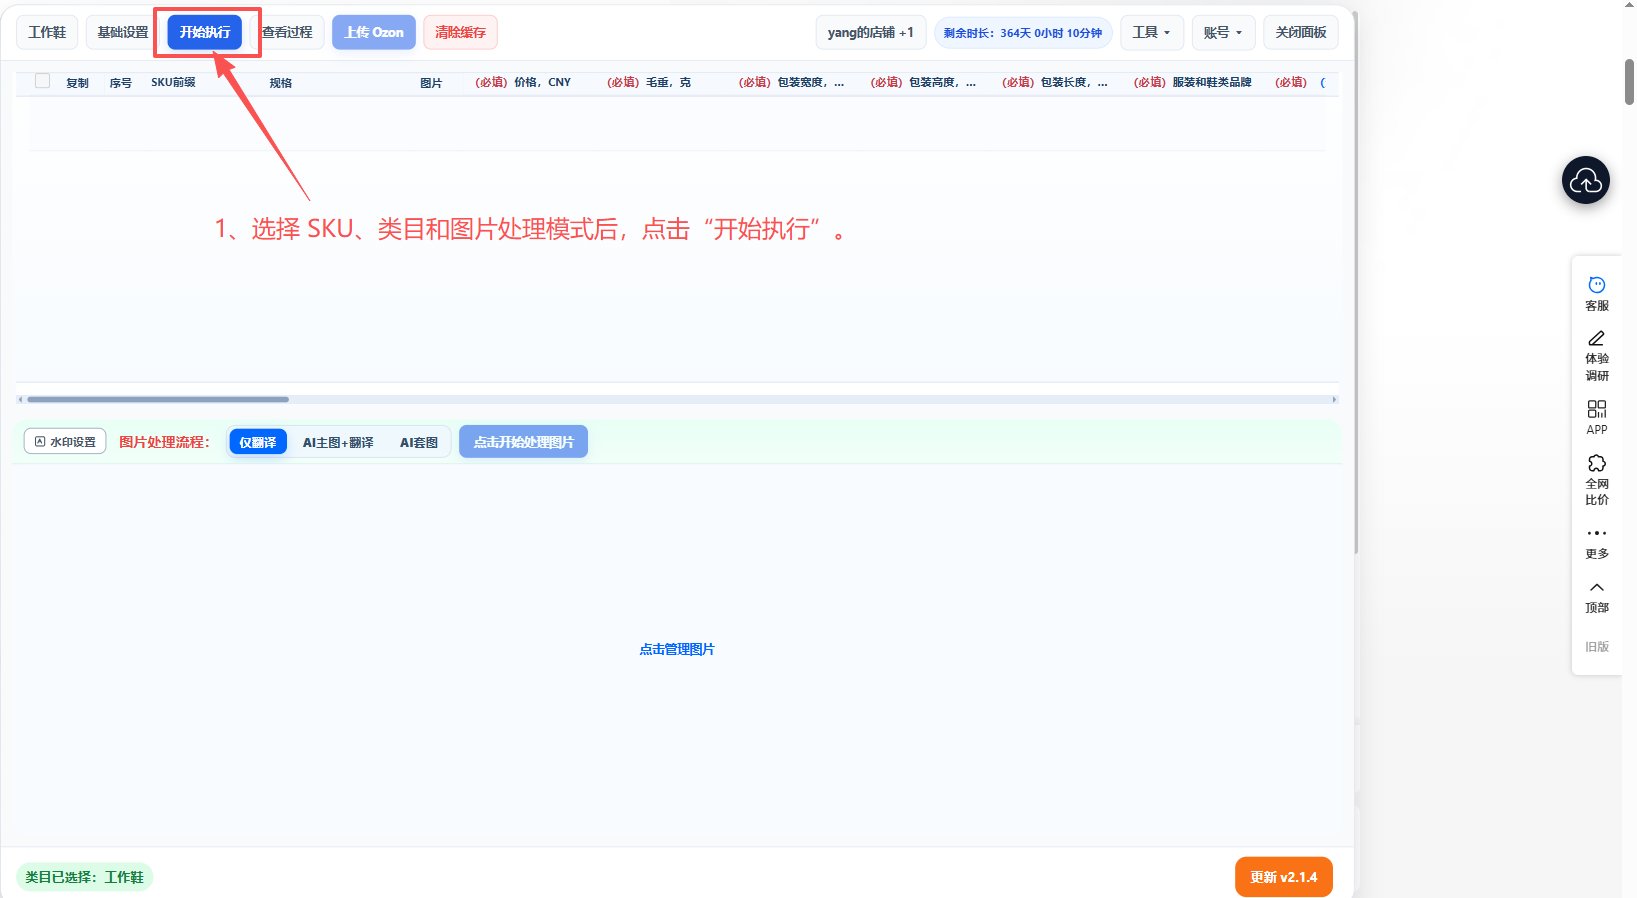1637x898 pixels.
Task: Click 关闭面板 to close panel
Action: 1301,32
